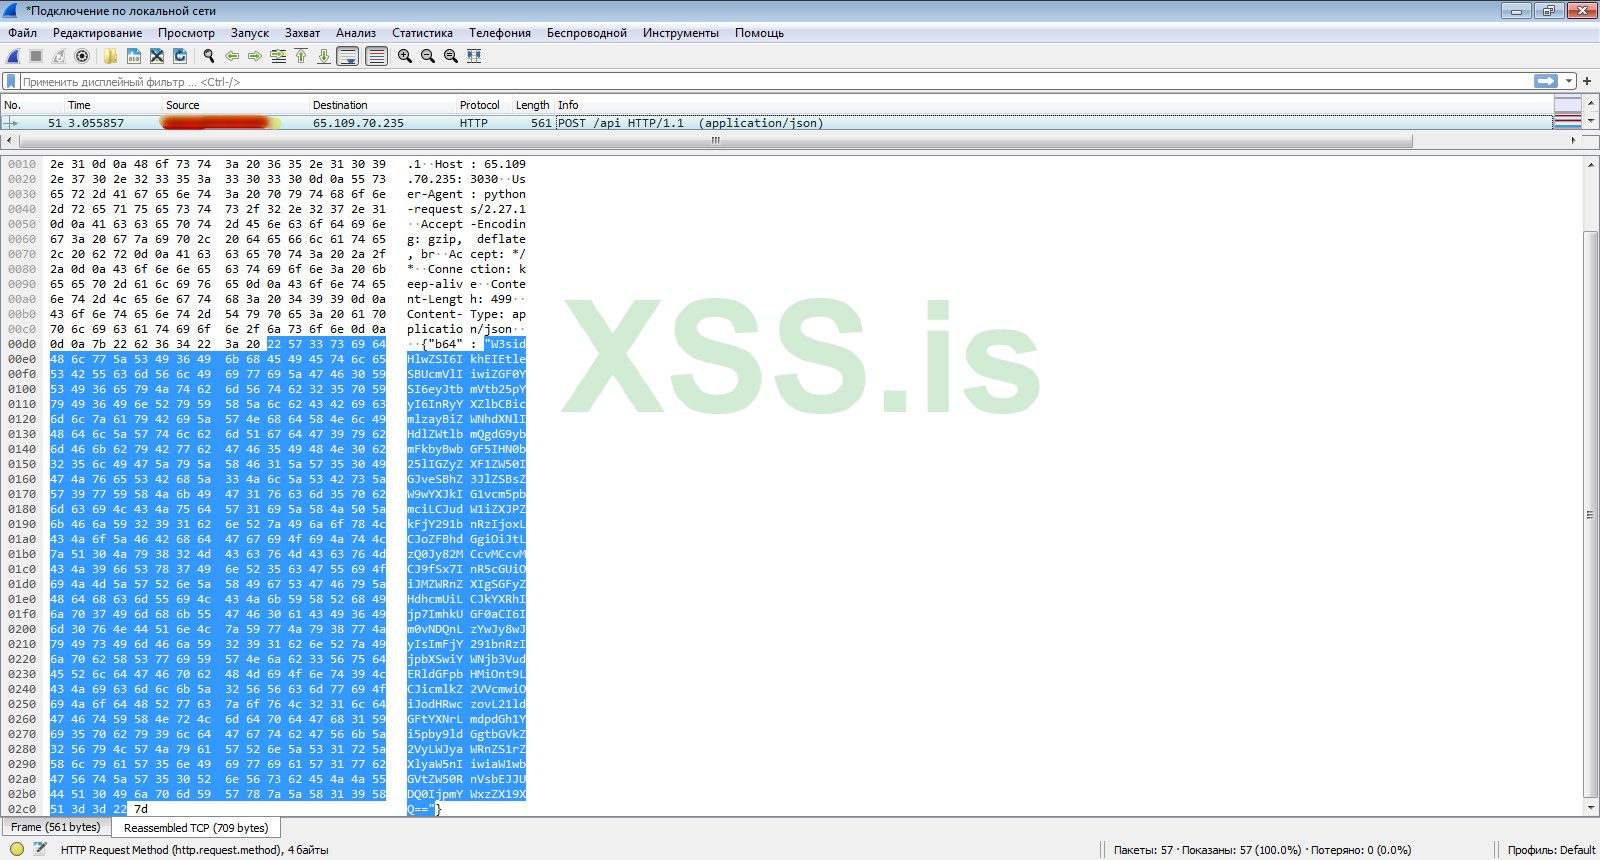Toggle packet colorization rules
Image resolution: width=1600 pixels, height=860 pixels.
[376, 56]
